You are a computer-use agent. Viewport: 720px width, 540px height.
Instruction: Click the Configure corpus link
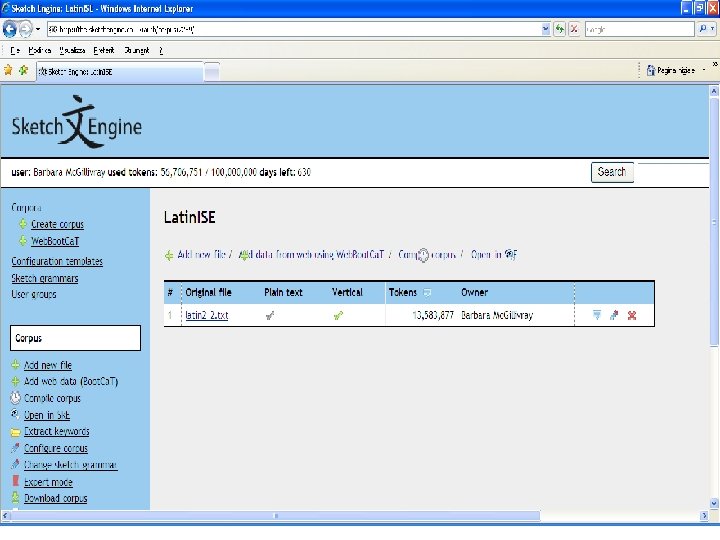56,448
